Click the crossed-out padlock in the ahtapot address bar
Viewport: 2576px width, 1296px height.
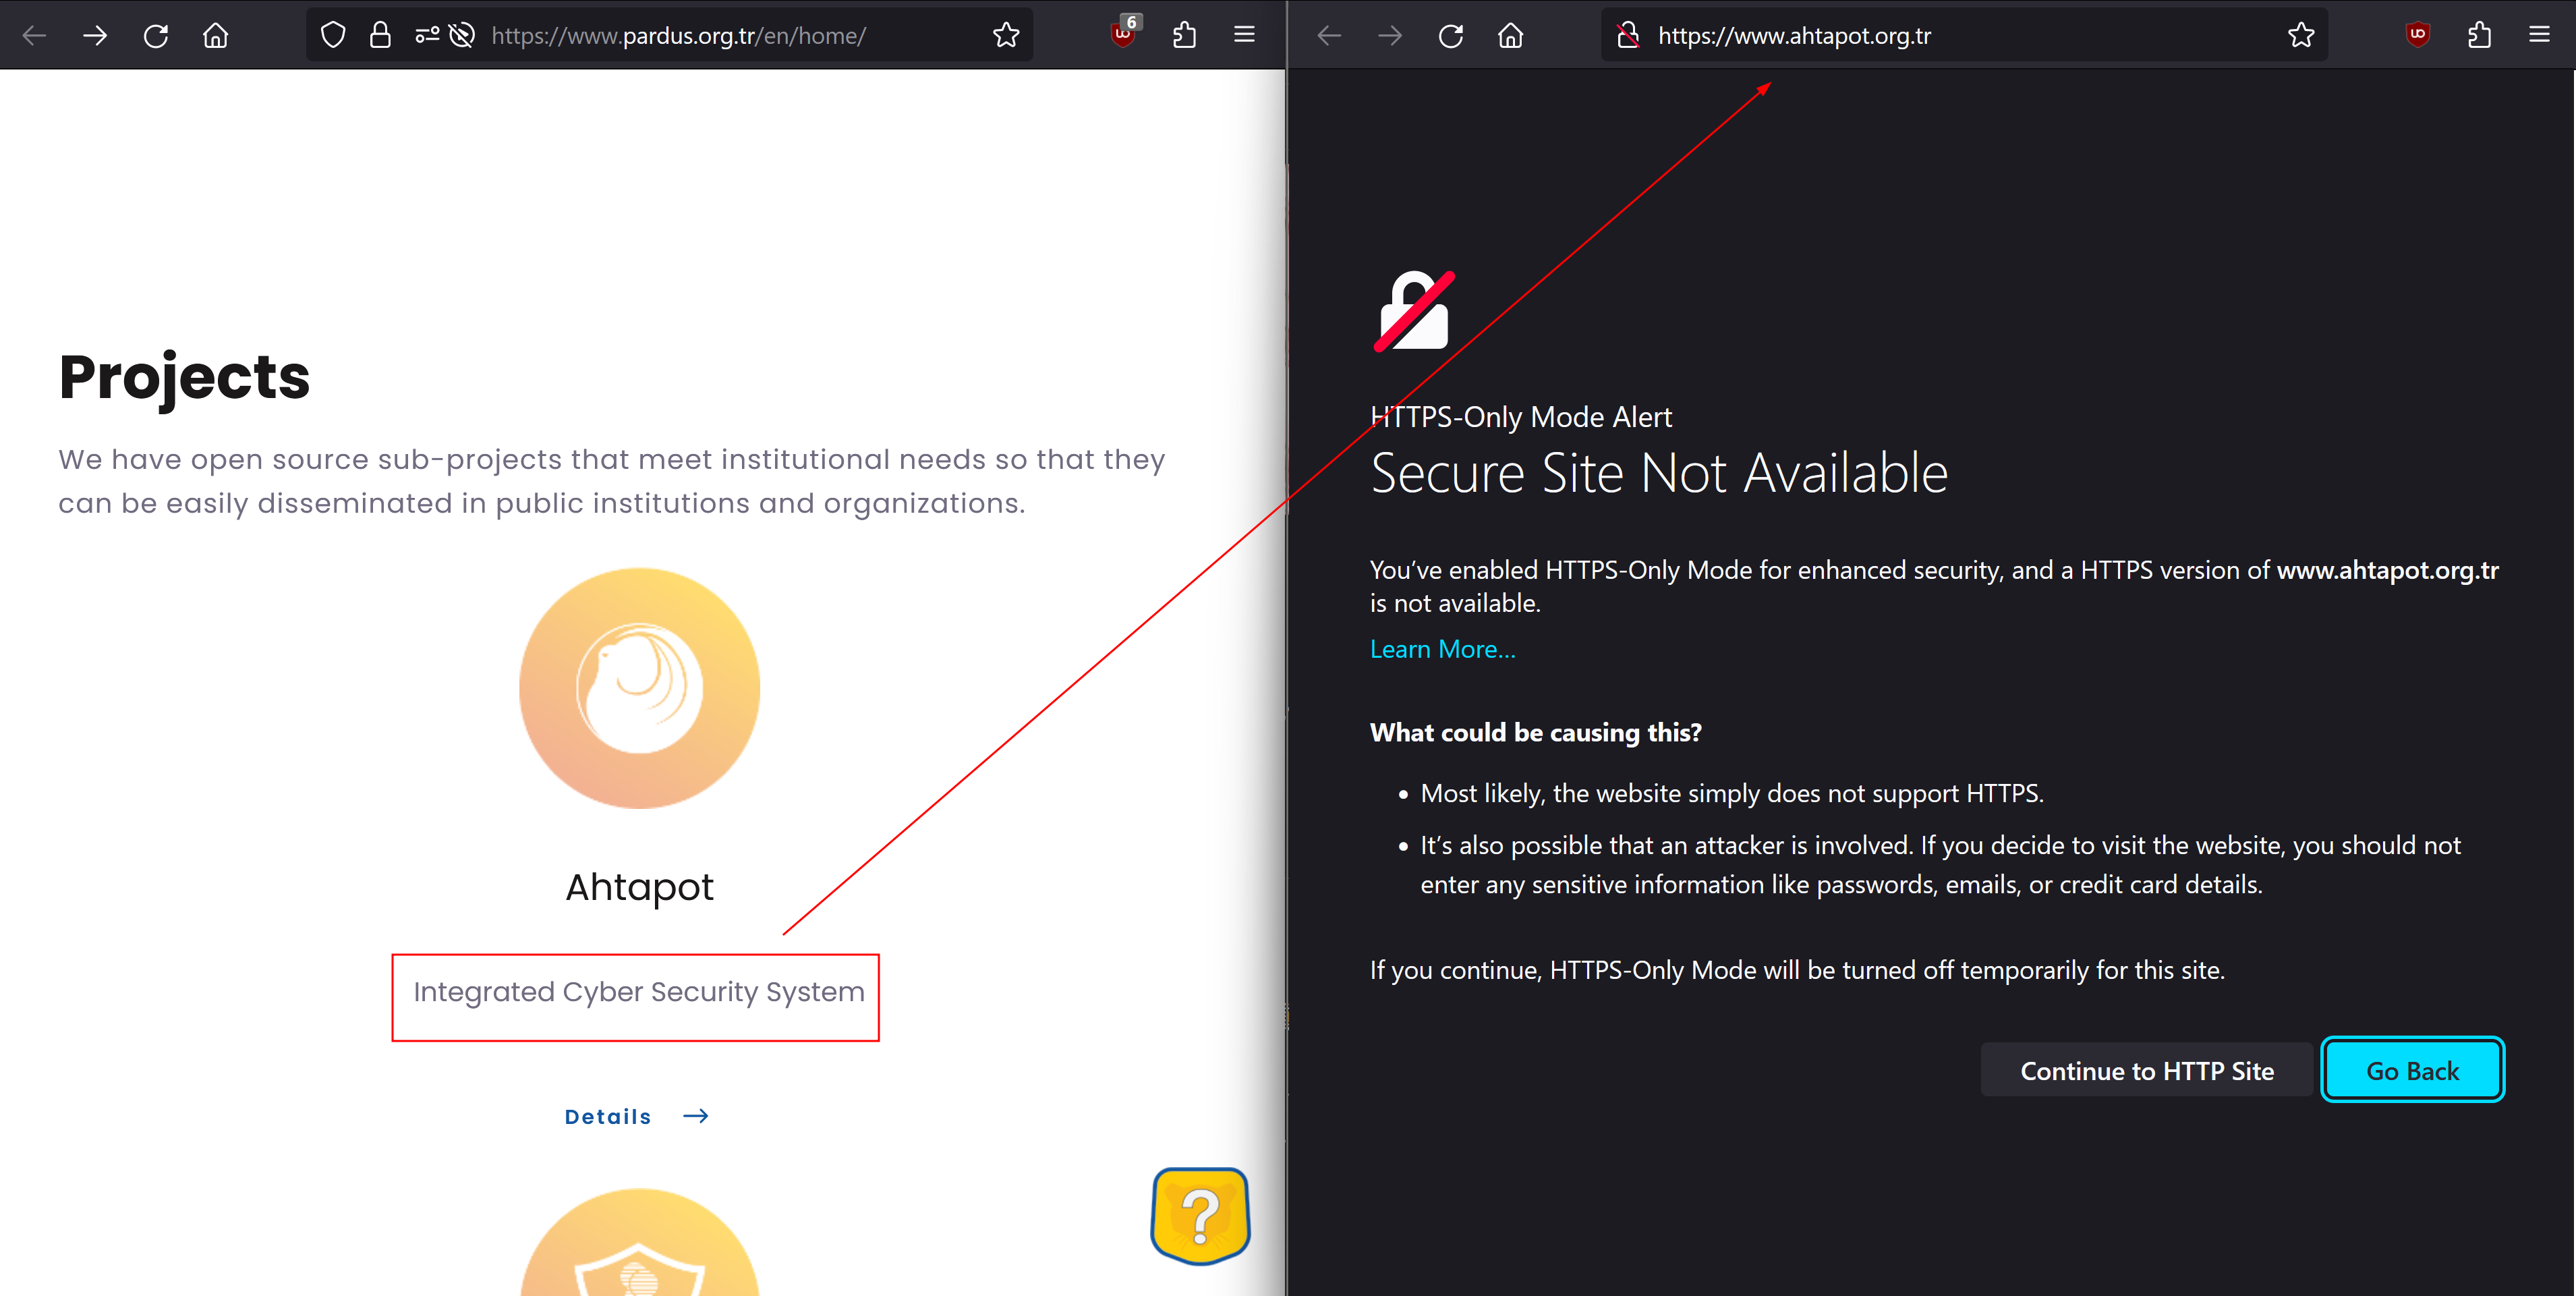tap(1628, 36)
